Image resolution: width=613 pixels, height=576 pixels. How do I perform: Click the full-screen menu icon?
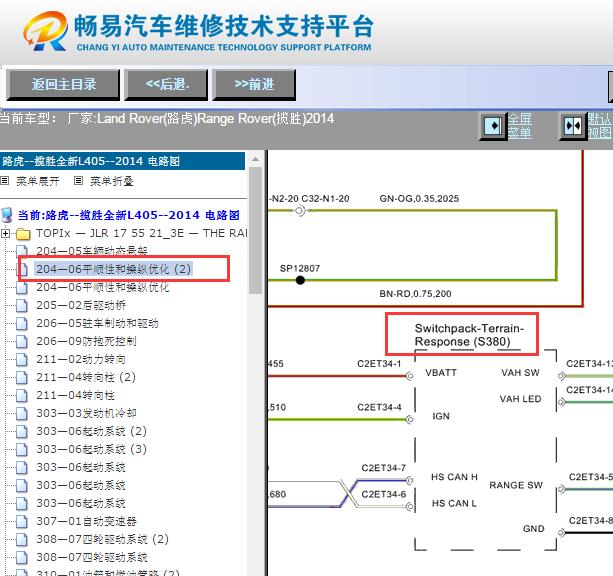point(493,126)
